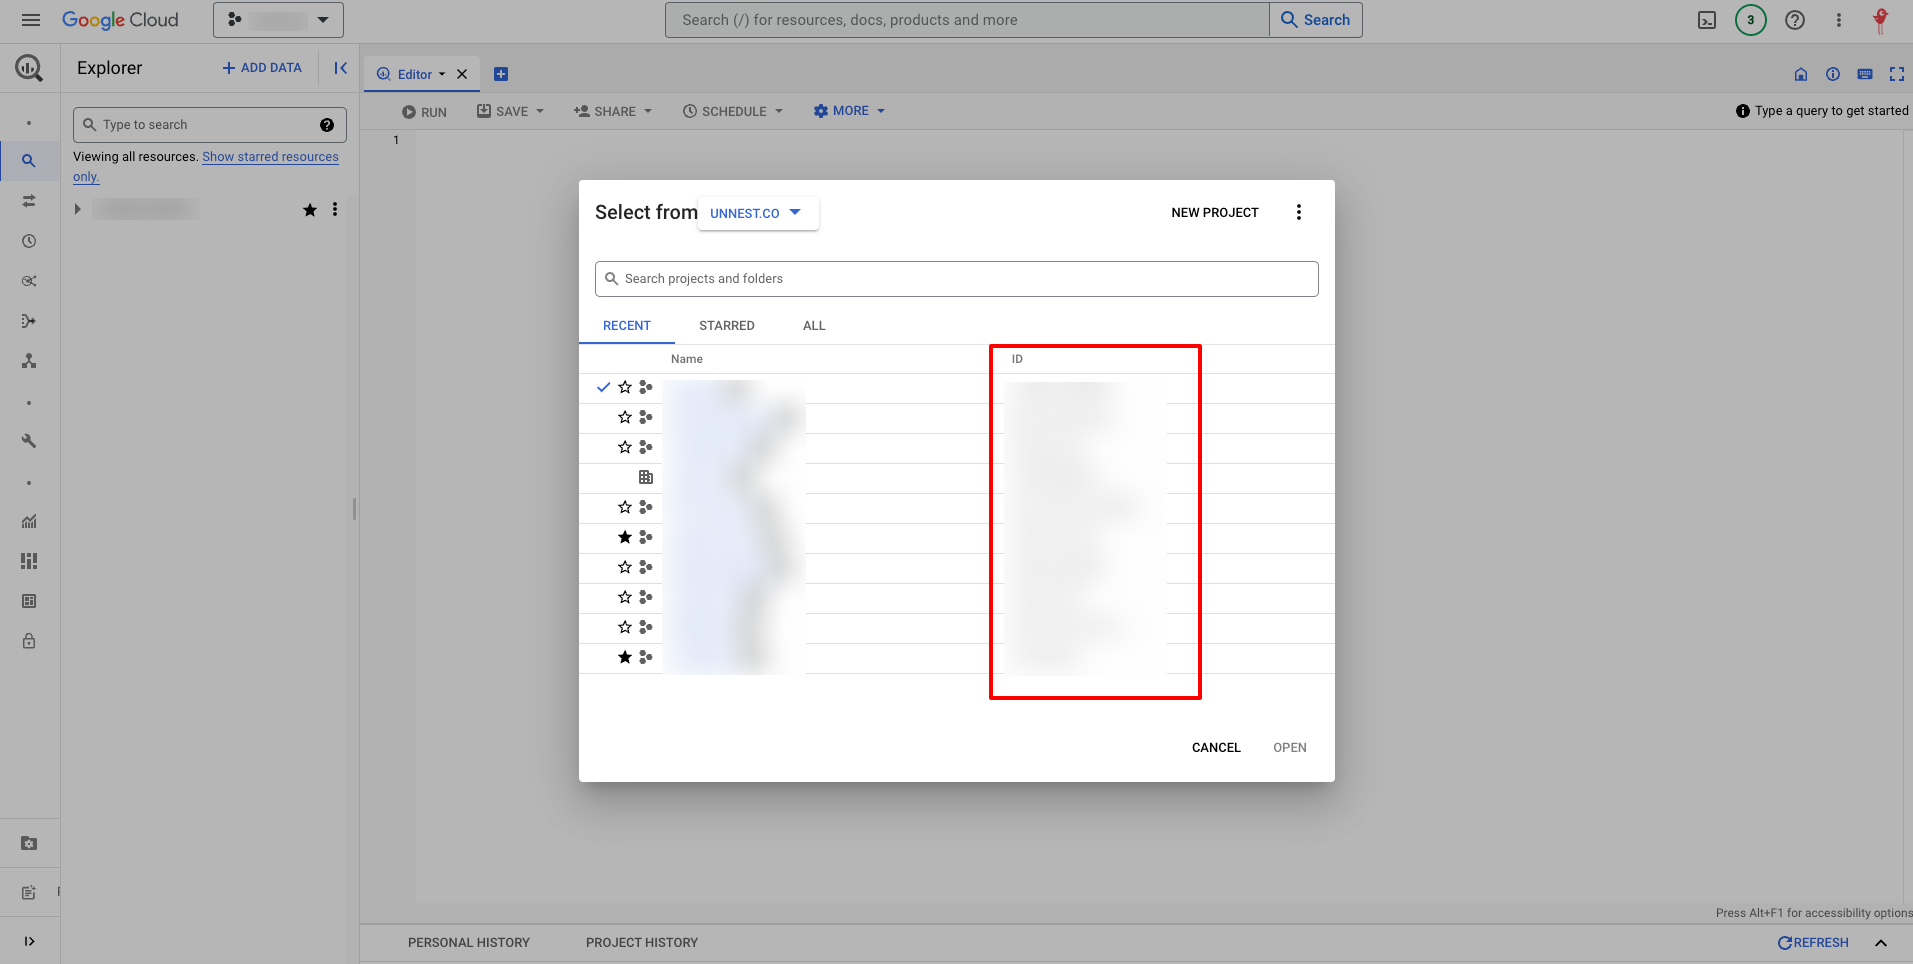Viewport: 1913px width, 964px height.
Task: Click the RUN query button
Action: pyautogui.click(x=425, y=112)
